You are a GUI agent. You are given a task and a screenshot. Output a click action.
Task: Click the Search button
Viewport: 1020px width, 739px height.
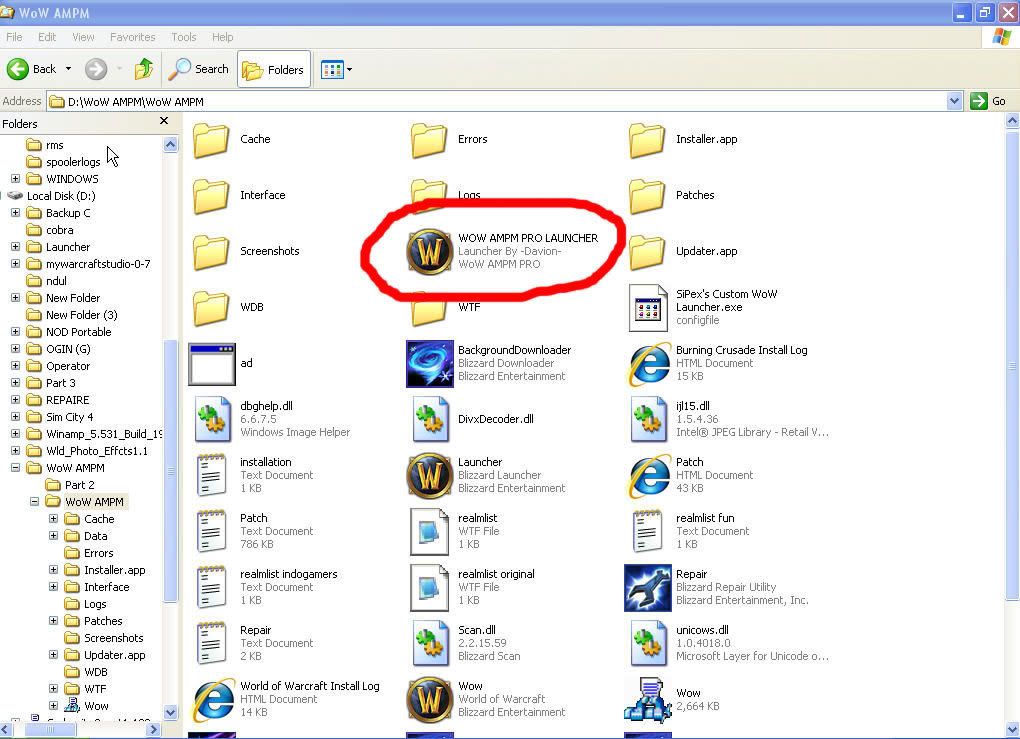pyautogui.click(x=199, y=69)
